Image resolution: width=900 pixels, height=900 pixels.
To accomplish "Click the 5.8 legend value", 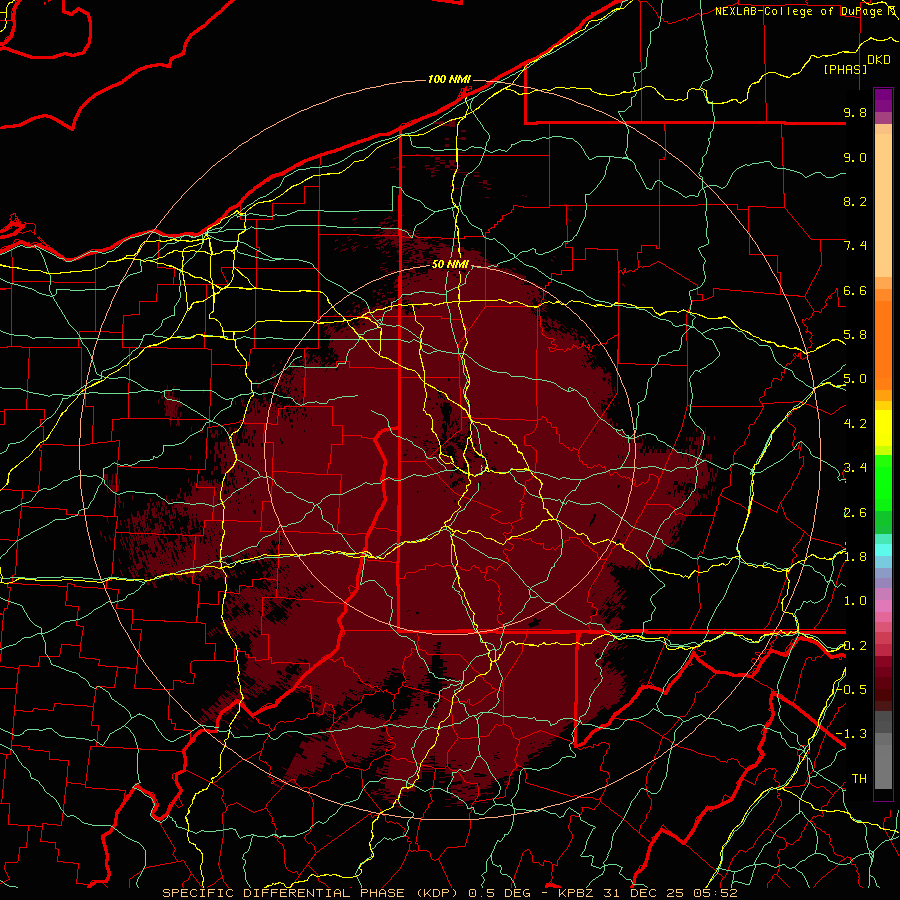I will [x=855, y=335].
